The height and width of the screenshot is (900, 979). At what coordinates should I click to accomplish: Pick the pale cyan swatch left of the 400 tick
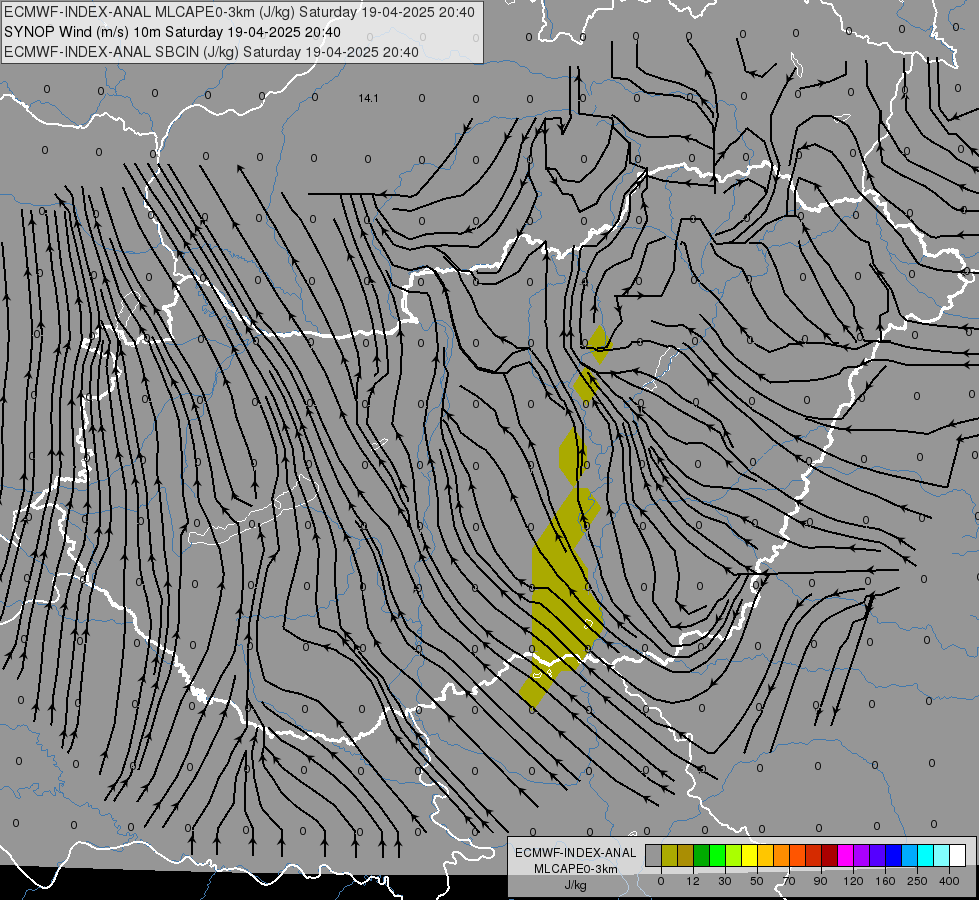(x=942, y=856)
